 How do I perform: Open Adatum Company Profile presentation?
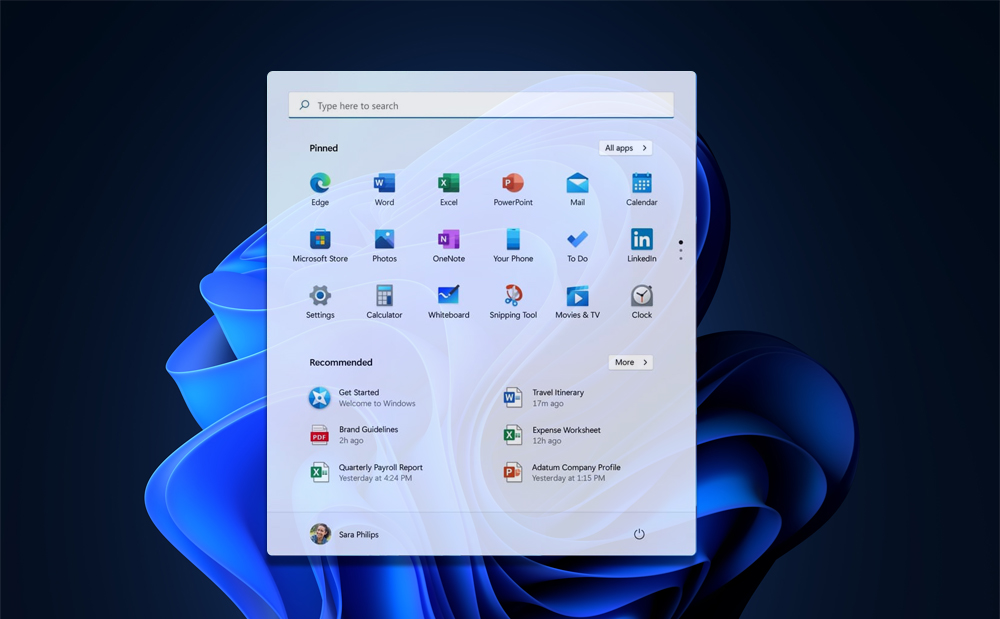pyautogui.click(x=561, y=472)
